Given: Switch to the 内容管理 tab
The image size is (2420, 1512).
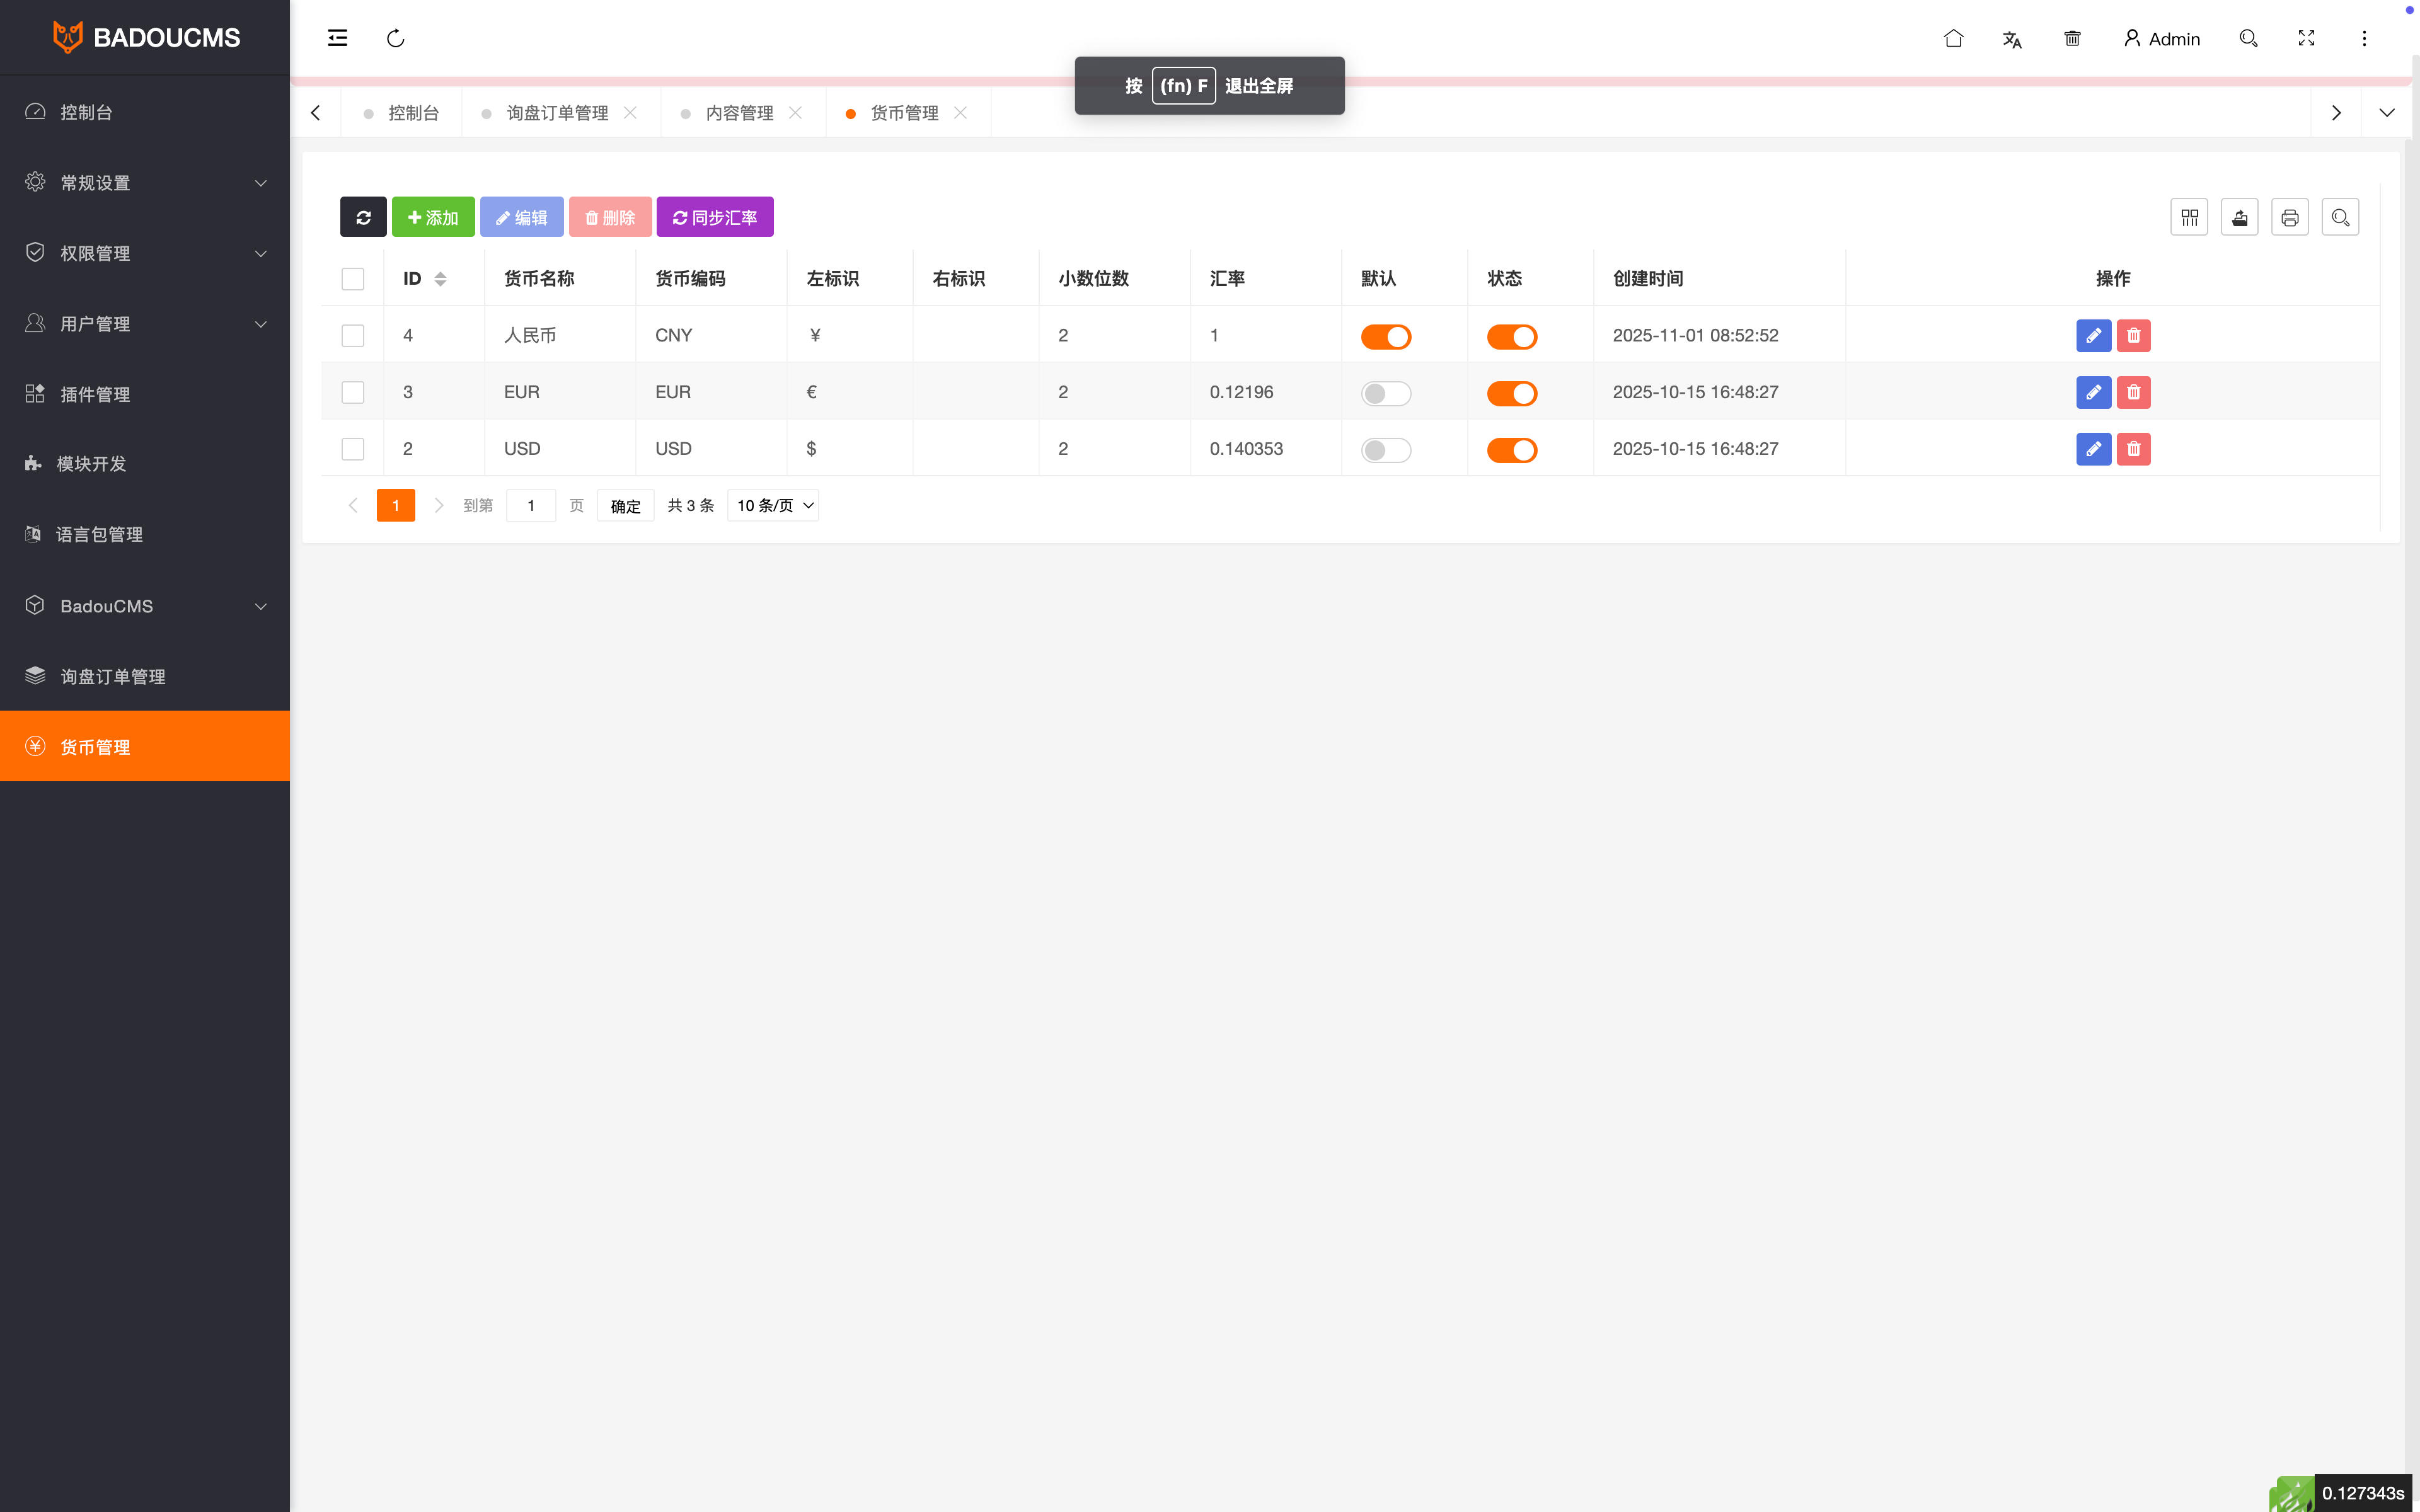Looking at the screenshot, I should [739, 113].
